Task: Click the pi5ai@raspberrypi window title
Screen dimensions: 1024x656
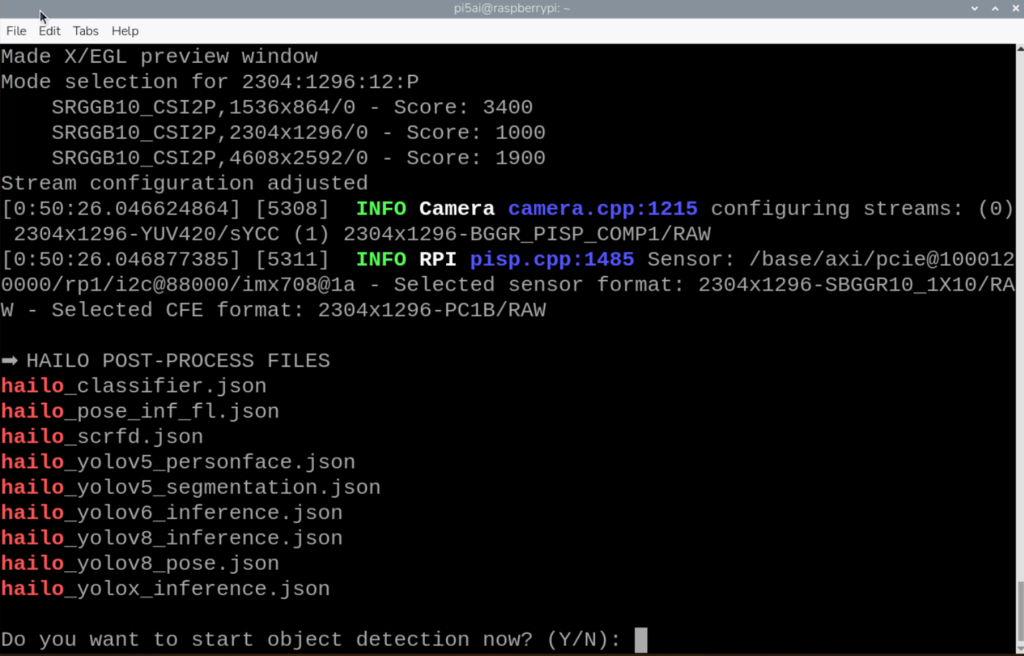Action: click(511, 8)
